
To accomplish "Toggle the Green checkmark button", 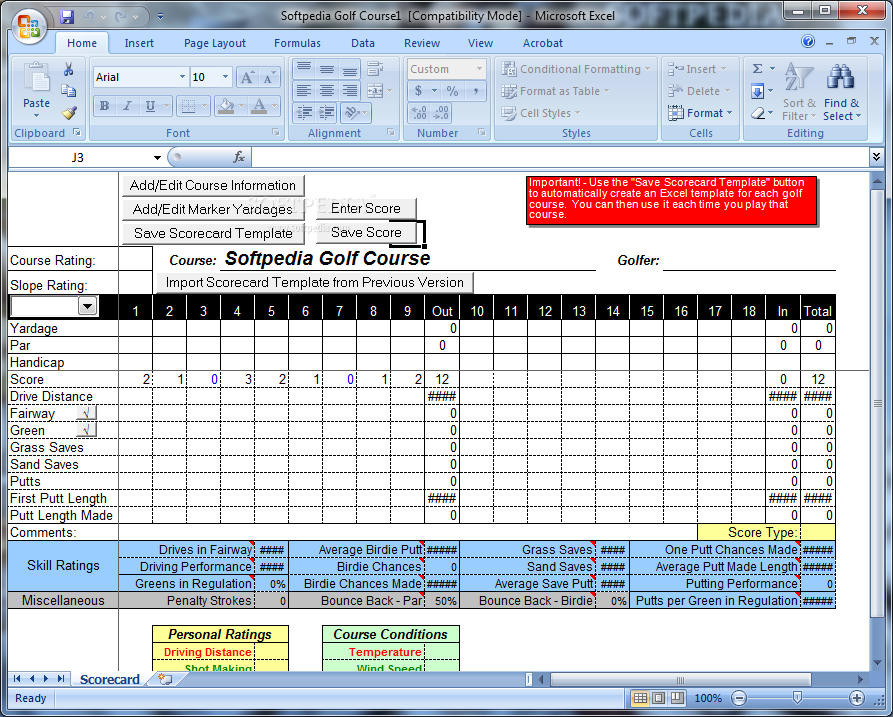I will point(87,430).
